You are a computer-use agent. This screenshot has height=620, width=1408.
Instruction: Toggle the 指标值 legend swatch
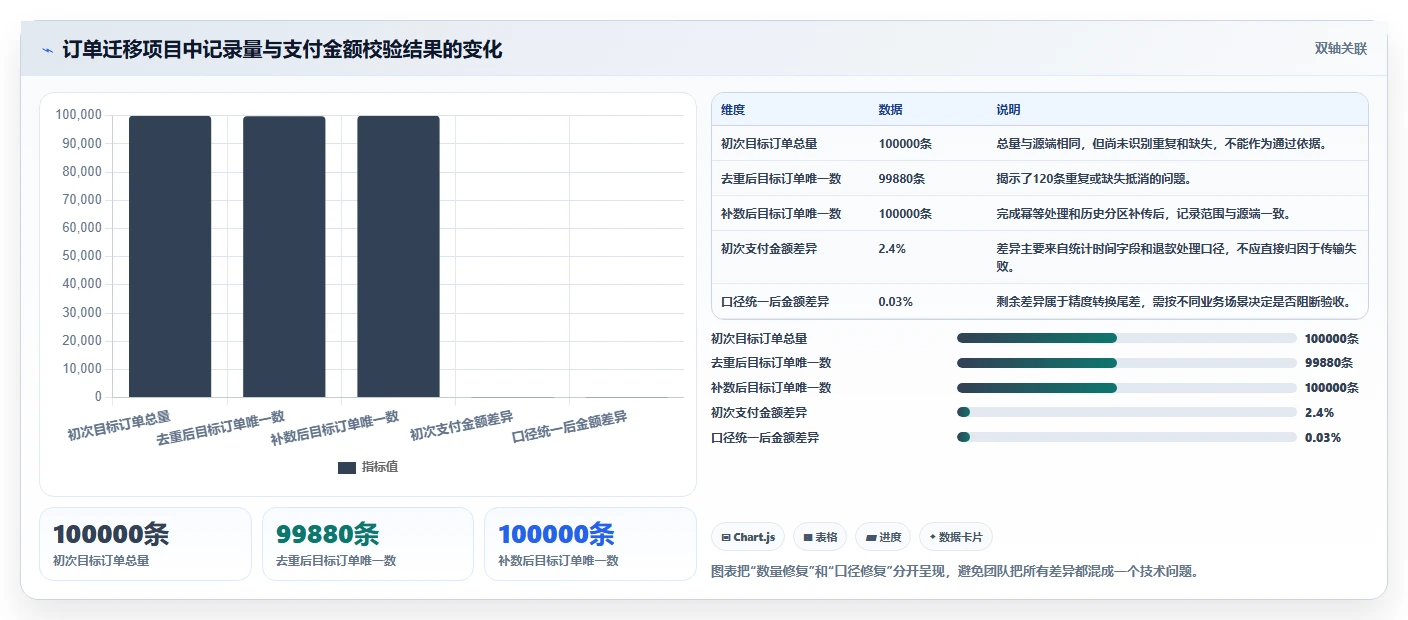pyautogui.click(x=347, y=467)
